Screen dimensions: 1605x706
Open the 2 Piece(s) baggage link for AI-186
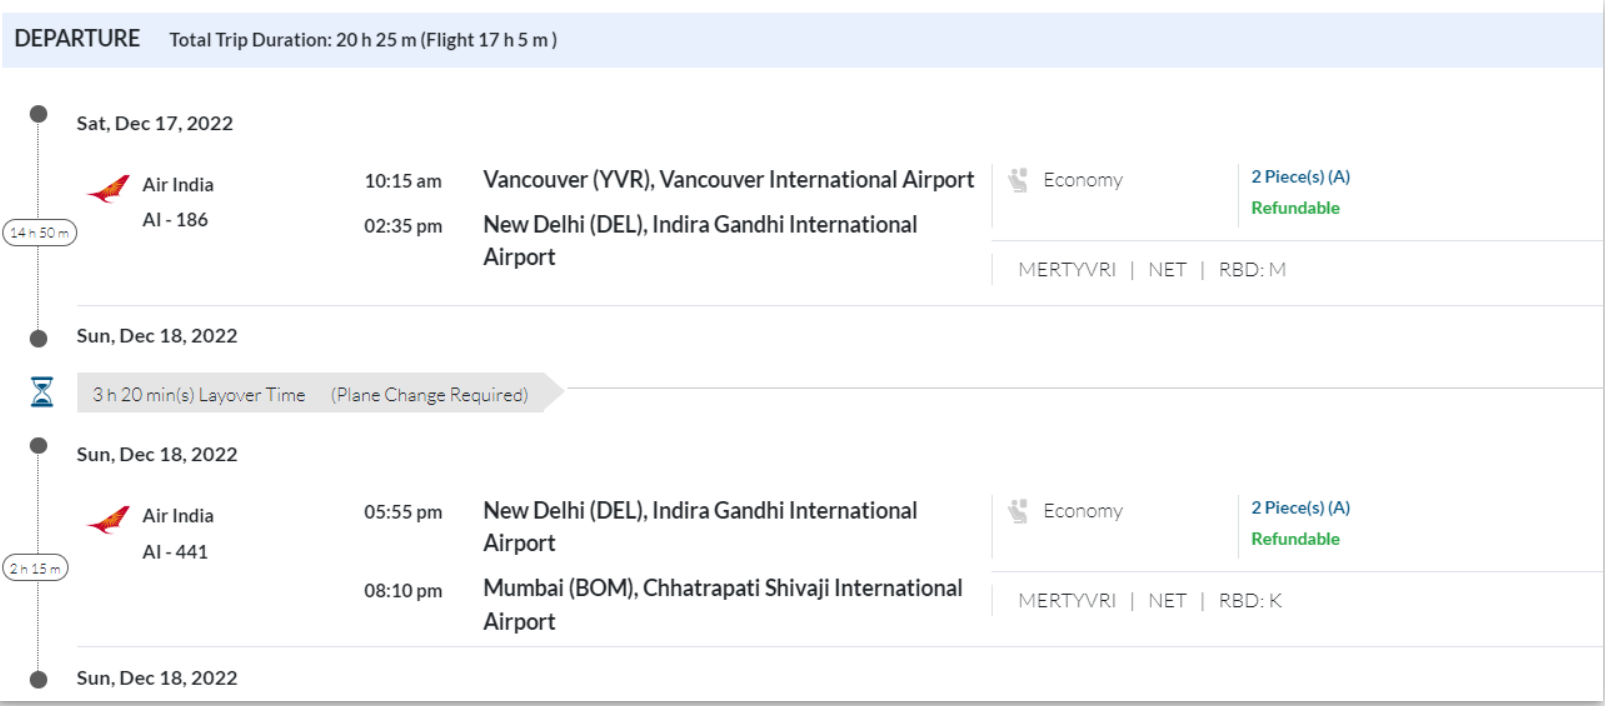click(1300, 177)
